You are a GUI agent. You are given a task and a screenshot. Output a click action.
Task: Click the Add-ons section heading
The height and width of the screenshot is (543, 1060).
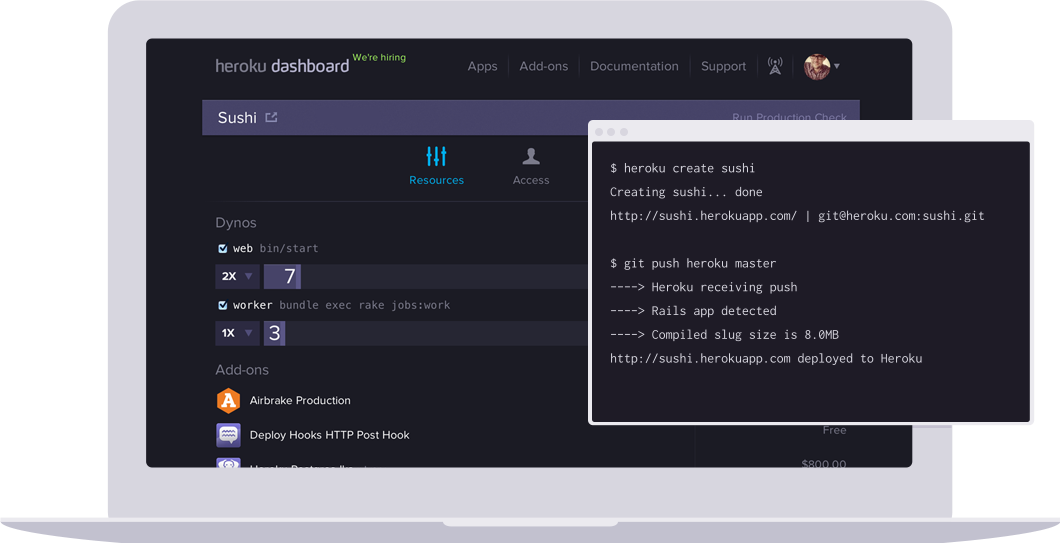[242, 370]
